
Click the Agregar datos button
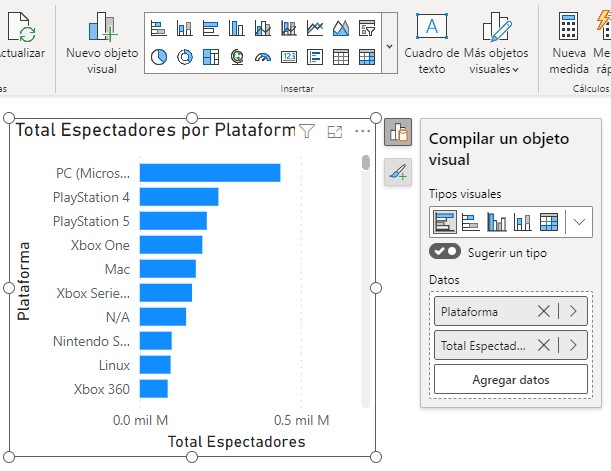511,379
